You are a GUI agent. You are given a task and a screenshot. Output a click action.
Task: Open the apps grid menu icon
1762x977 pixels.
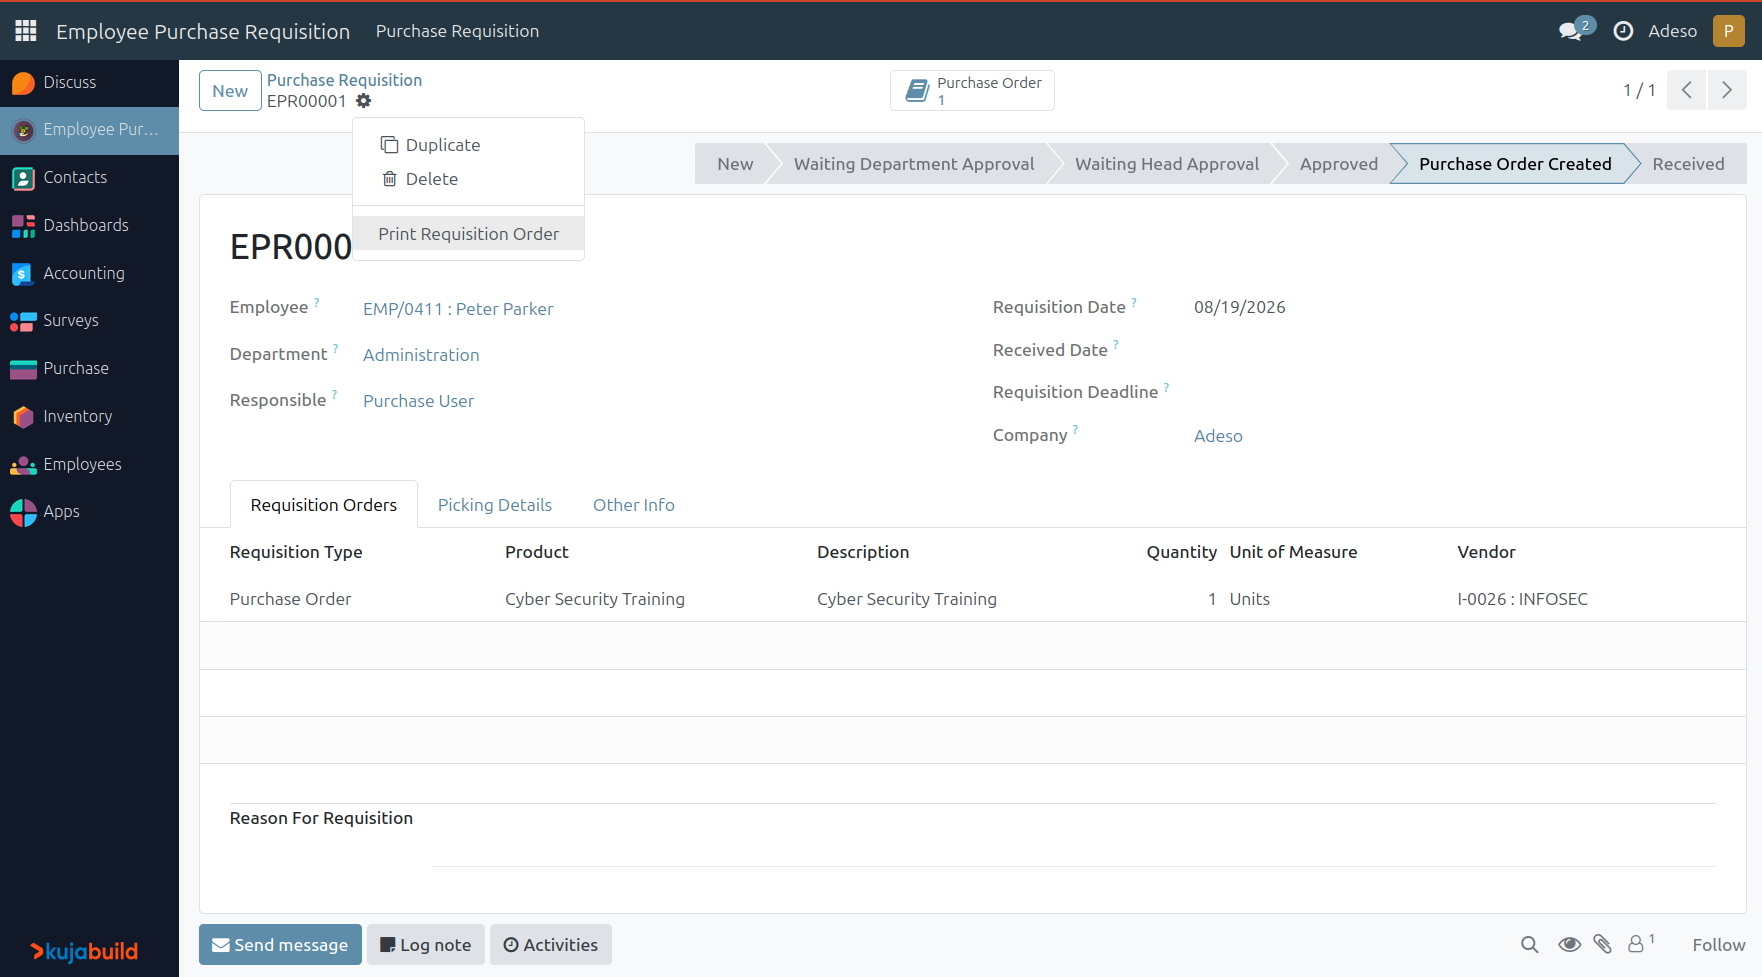tap(26, 31)
